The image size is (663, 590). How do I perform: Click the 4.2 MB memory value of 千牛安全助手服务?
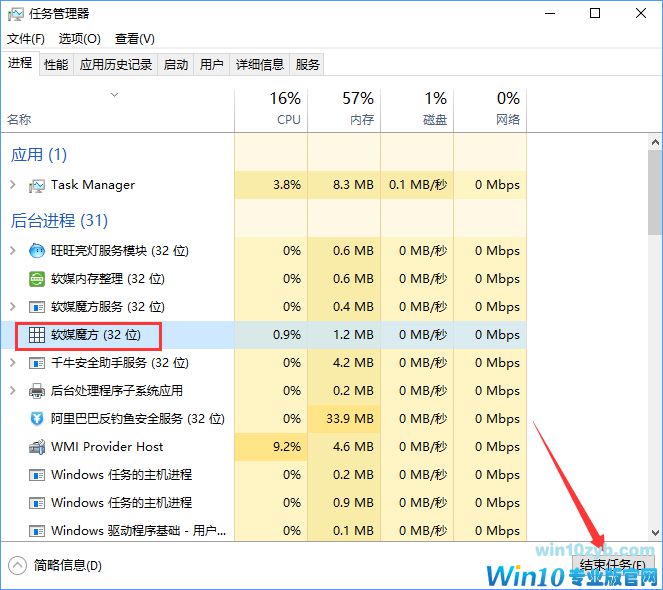point(353,363)
